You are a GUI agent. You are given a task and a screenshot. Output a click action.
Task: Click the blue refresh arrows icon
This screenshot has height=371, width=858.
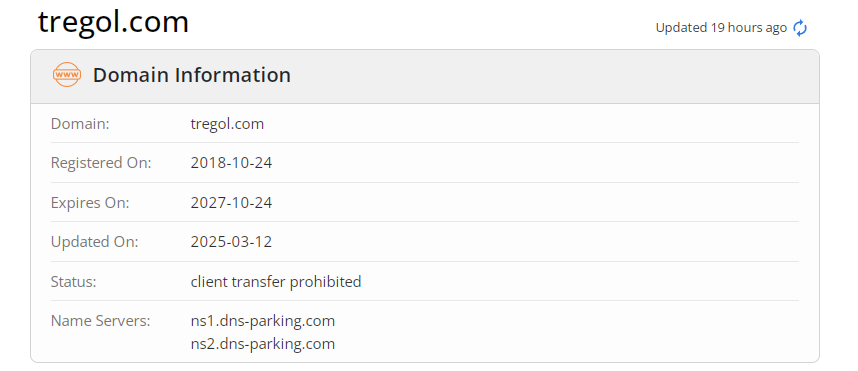(x=800, y=28)
